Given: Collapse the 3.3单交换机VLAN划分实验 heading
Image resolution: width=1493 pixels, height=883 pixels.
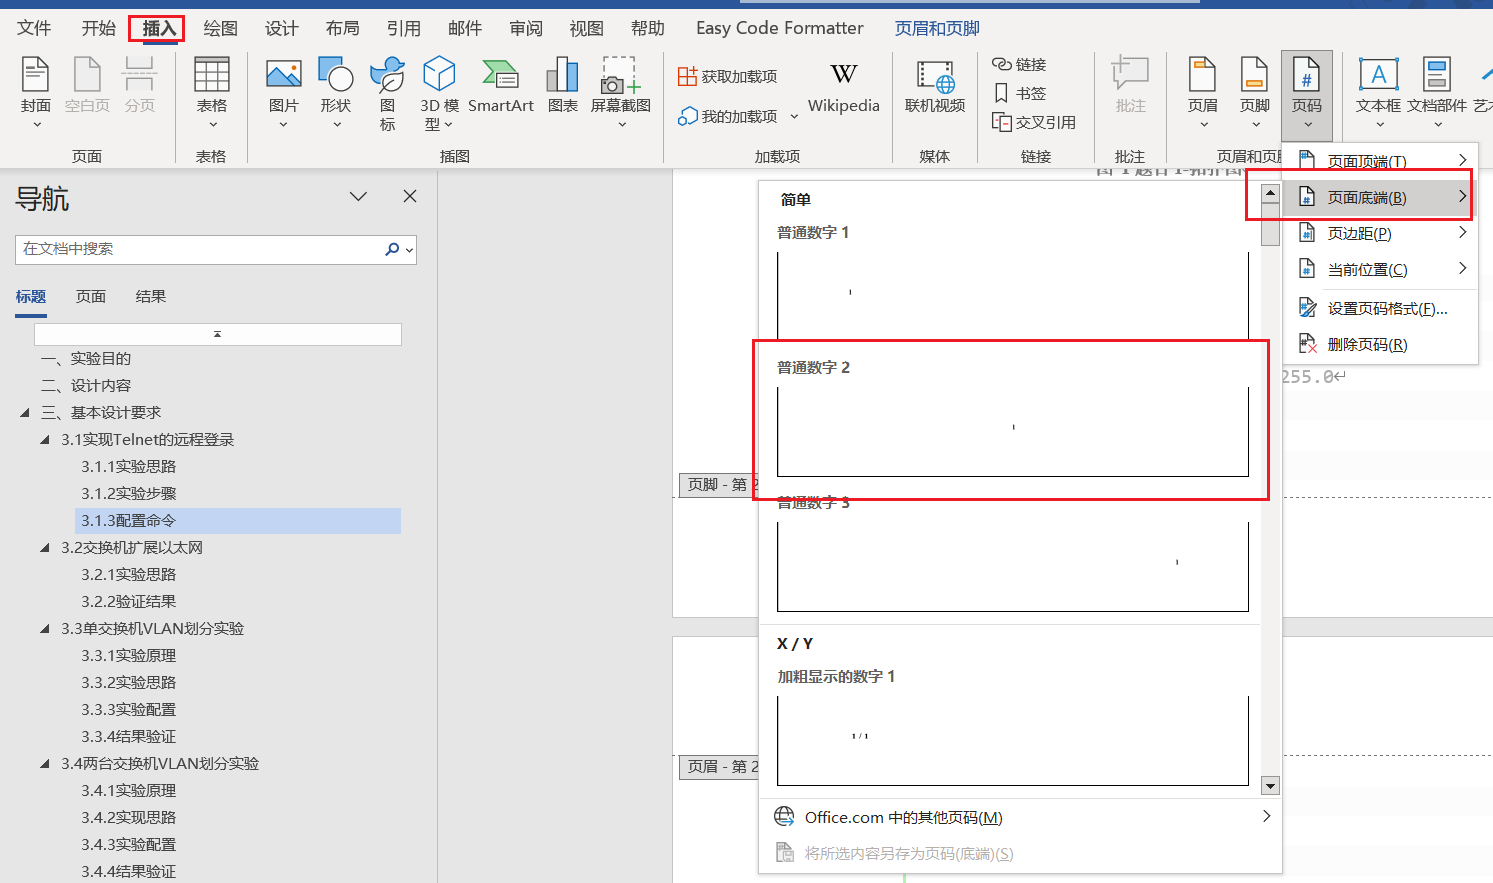Looking at the screenshot, I should [45, 628].
